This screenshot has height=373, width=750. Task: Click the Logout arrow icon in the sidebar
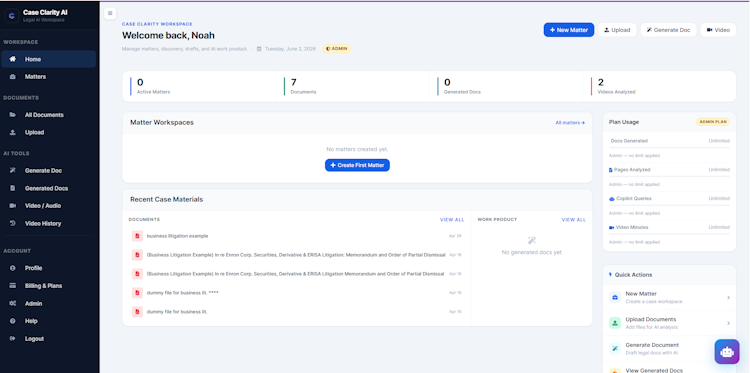(13, 339)
